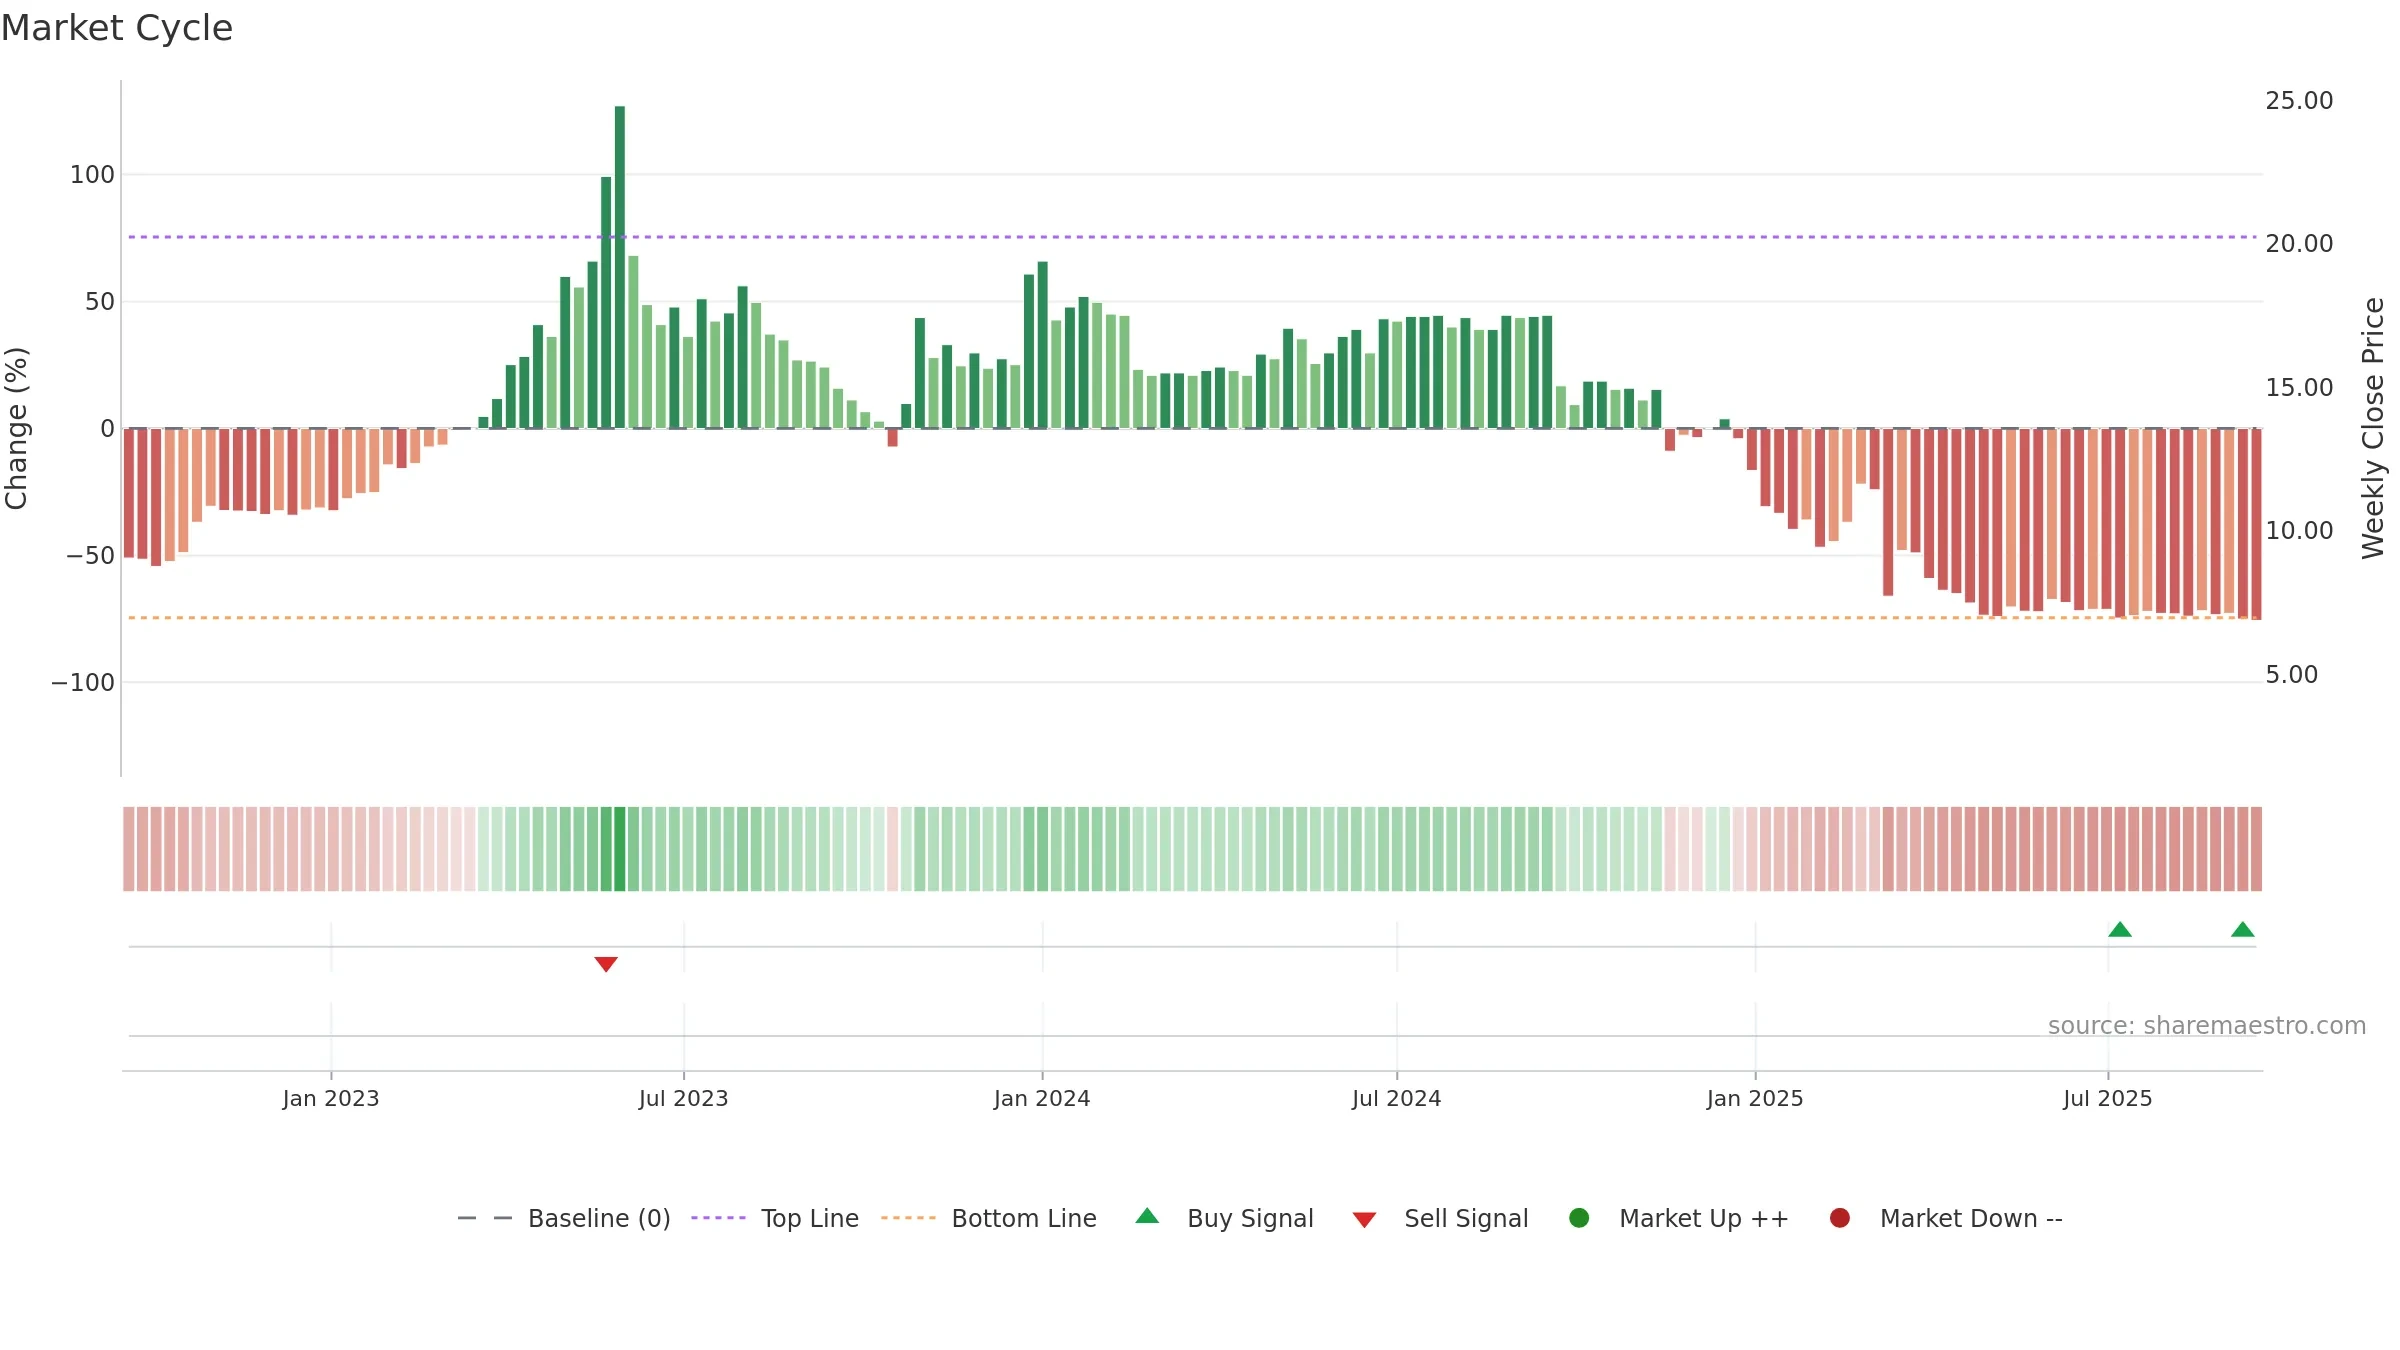Click the source: sharemaestro.com text
This screenshot has width=2400, height=1350.
click(x=2207, y=1026)
